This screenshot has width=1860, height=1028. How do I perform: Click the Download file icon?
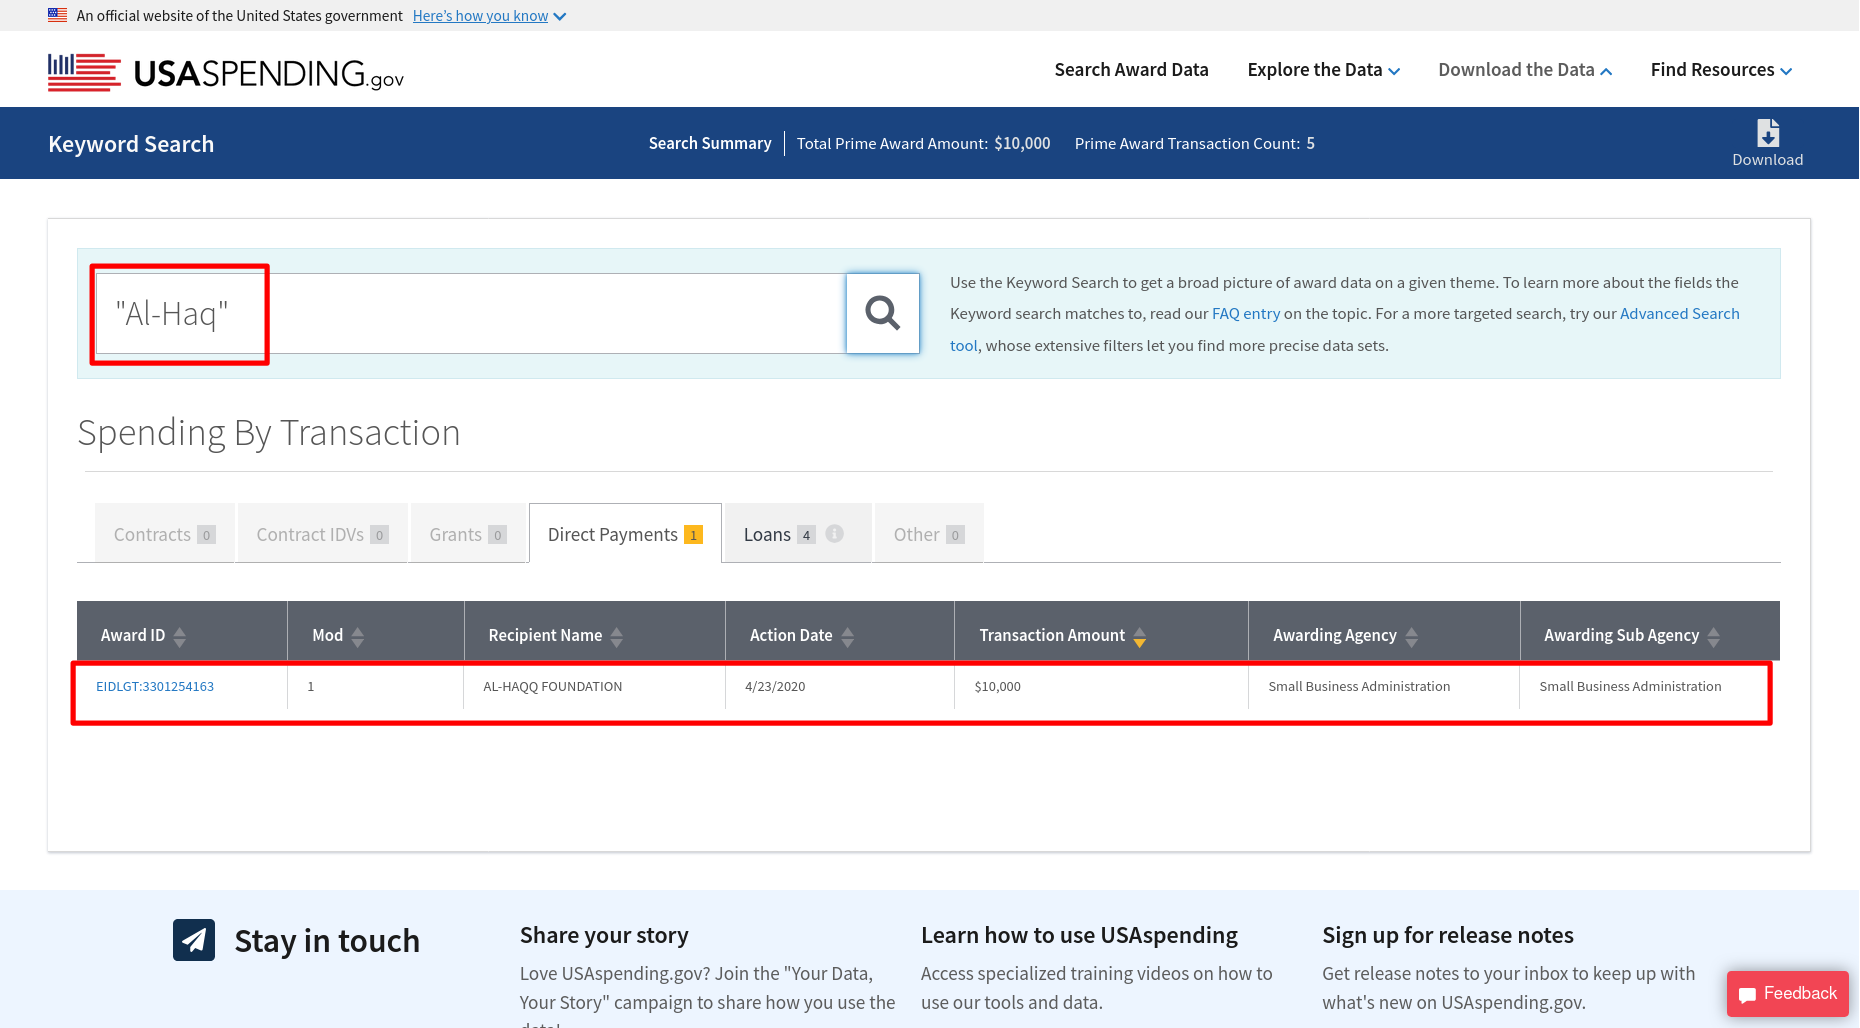pyautogui.click(x=1767, y=134)
